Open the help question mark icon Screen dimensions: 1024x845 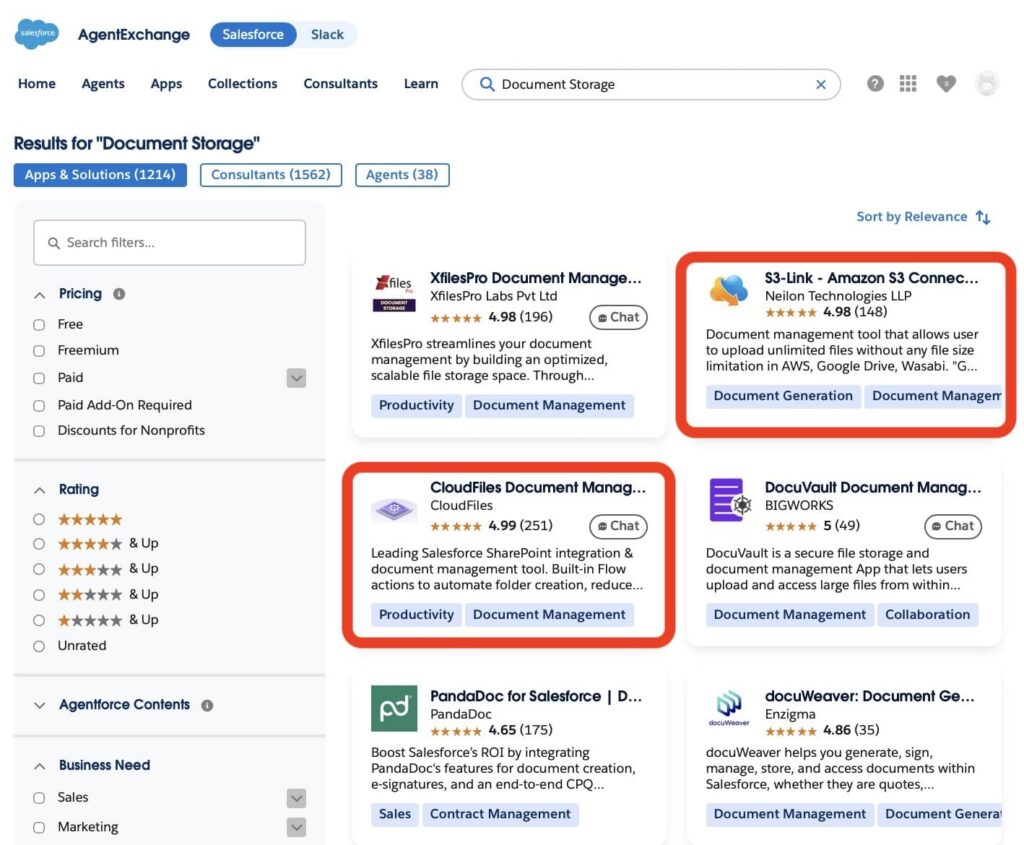pyautogui.click(x=875, y=84)
